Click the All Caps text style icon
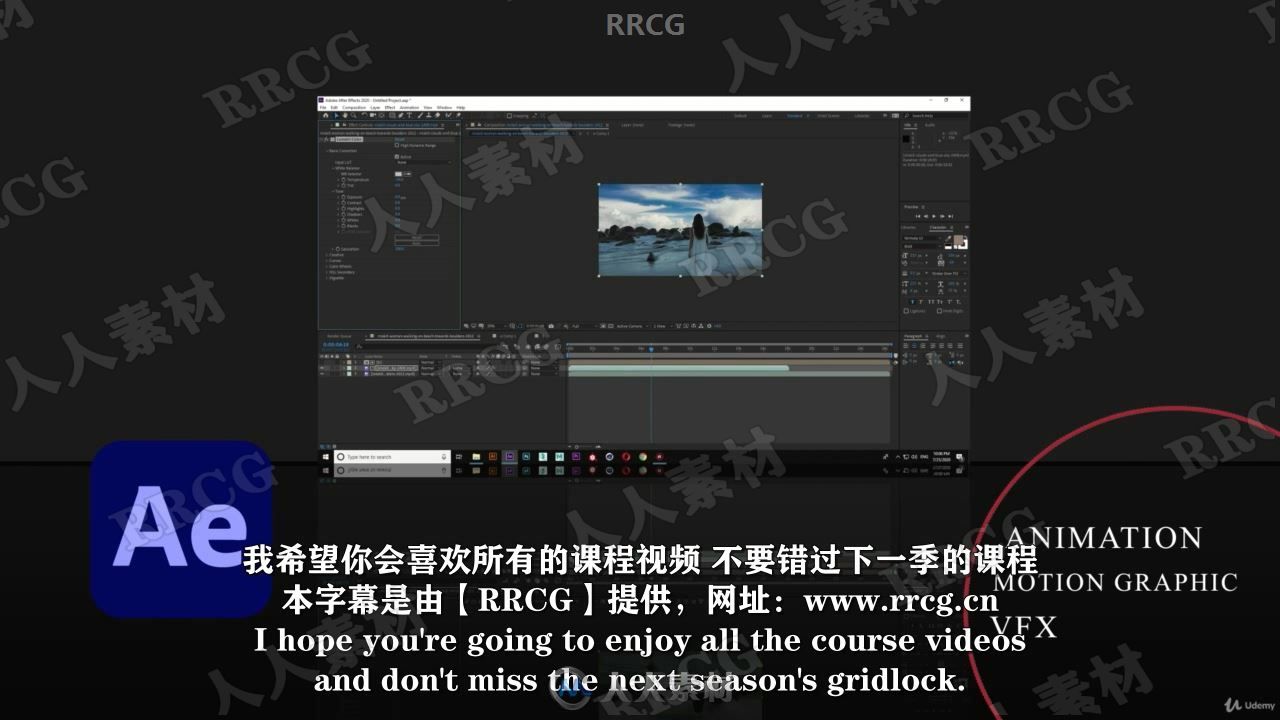The image size is (1280, 720). [x=931, y=302]
